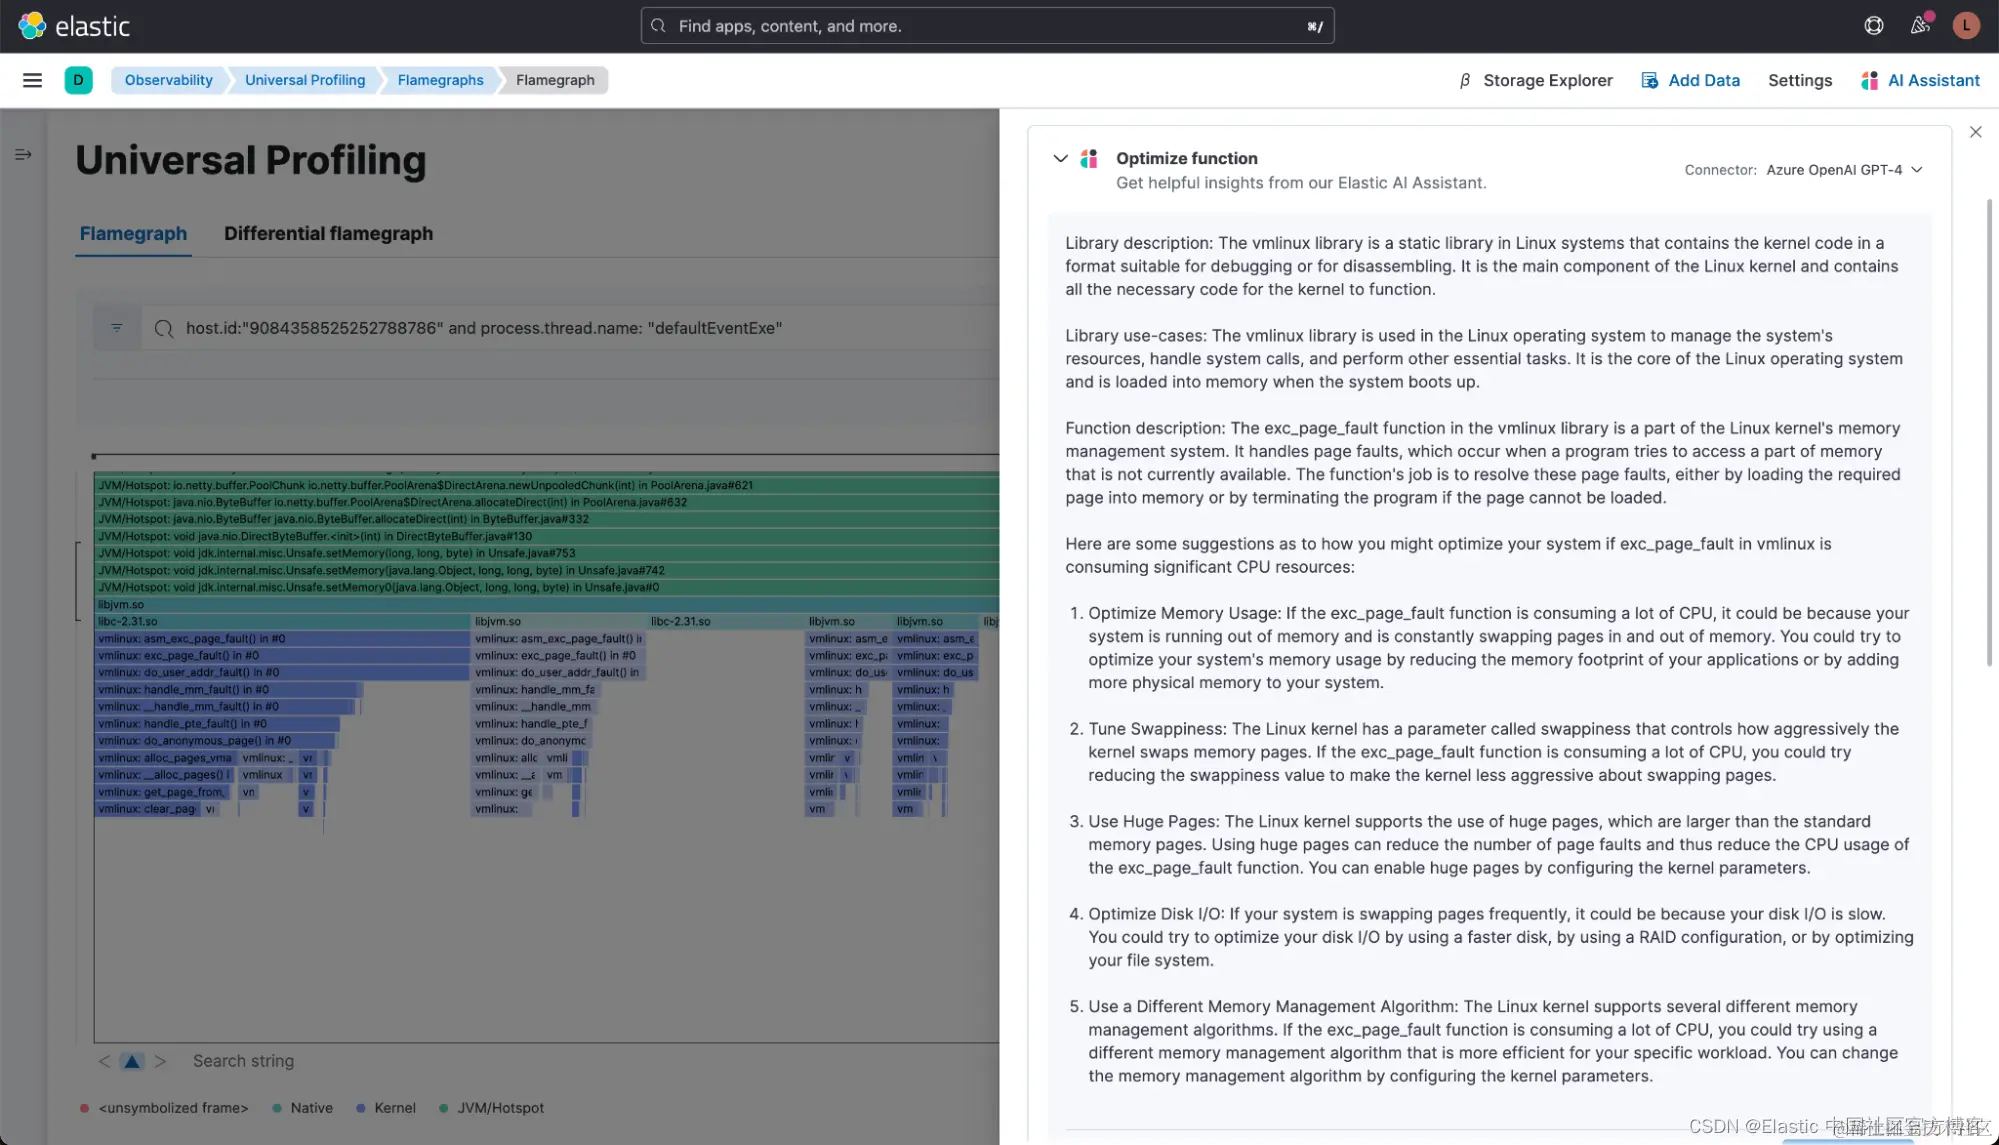Click up triangle in flamegraph search
Image resolution: width=1999 pixels, height=1145 pixels.
click(132, 1061)
